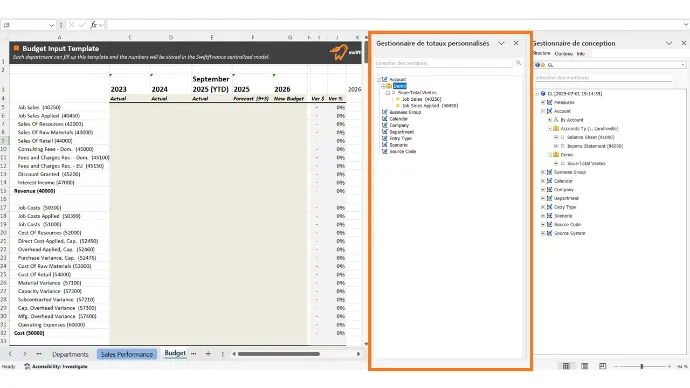The height and width of the screenshot is (388, 690).
Task: Expand Income Statement node in conception tree
Action: pyautogui.click(x=556, y=146)
